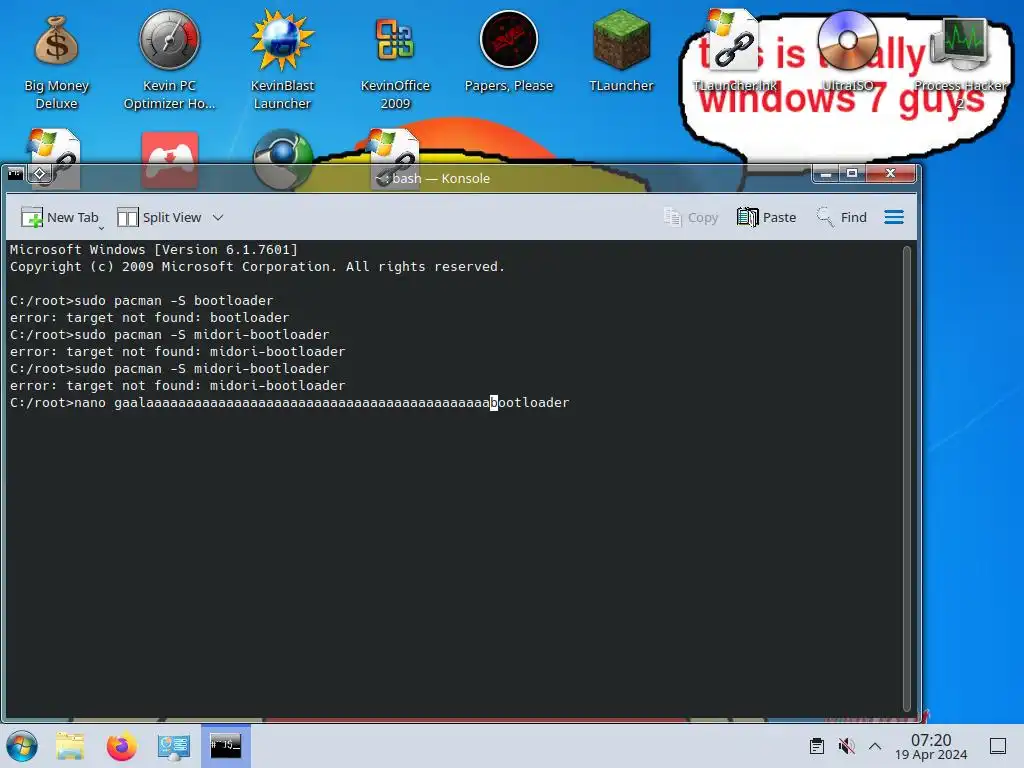Maximize the Konsole window
The width and height of the screenshot is (1024, 768).
(852, 174)
